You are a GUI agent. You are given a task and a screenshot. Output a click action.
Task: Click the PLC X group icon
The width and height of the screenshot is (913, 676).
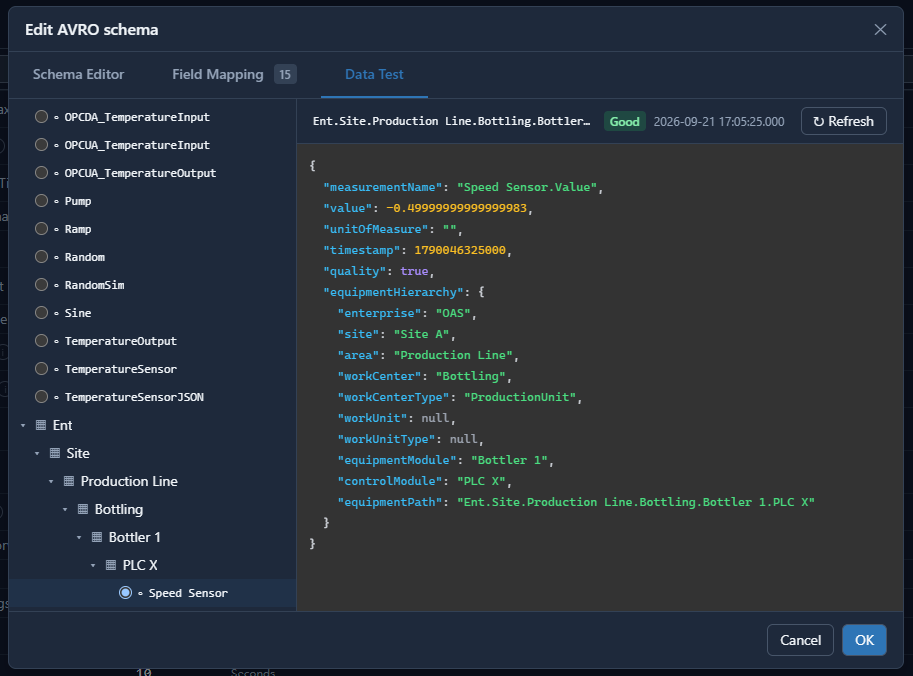[111, 565]
